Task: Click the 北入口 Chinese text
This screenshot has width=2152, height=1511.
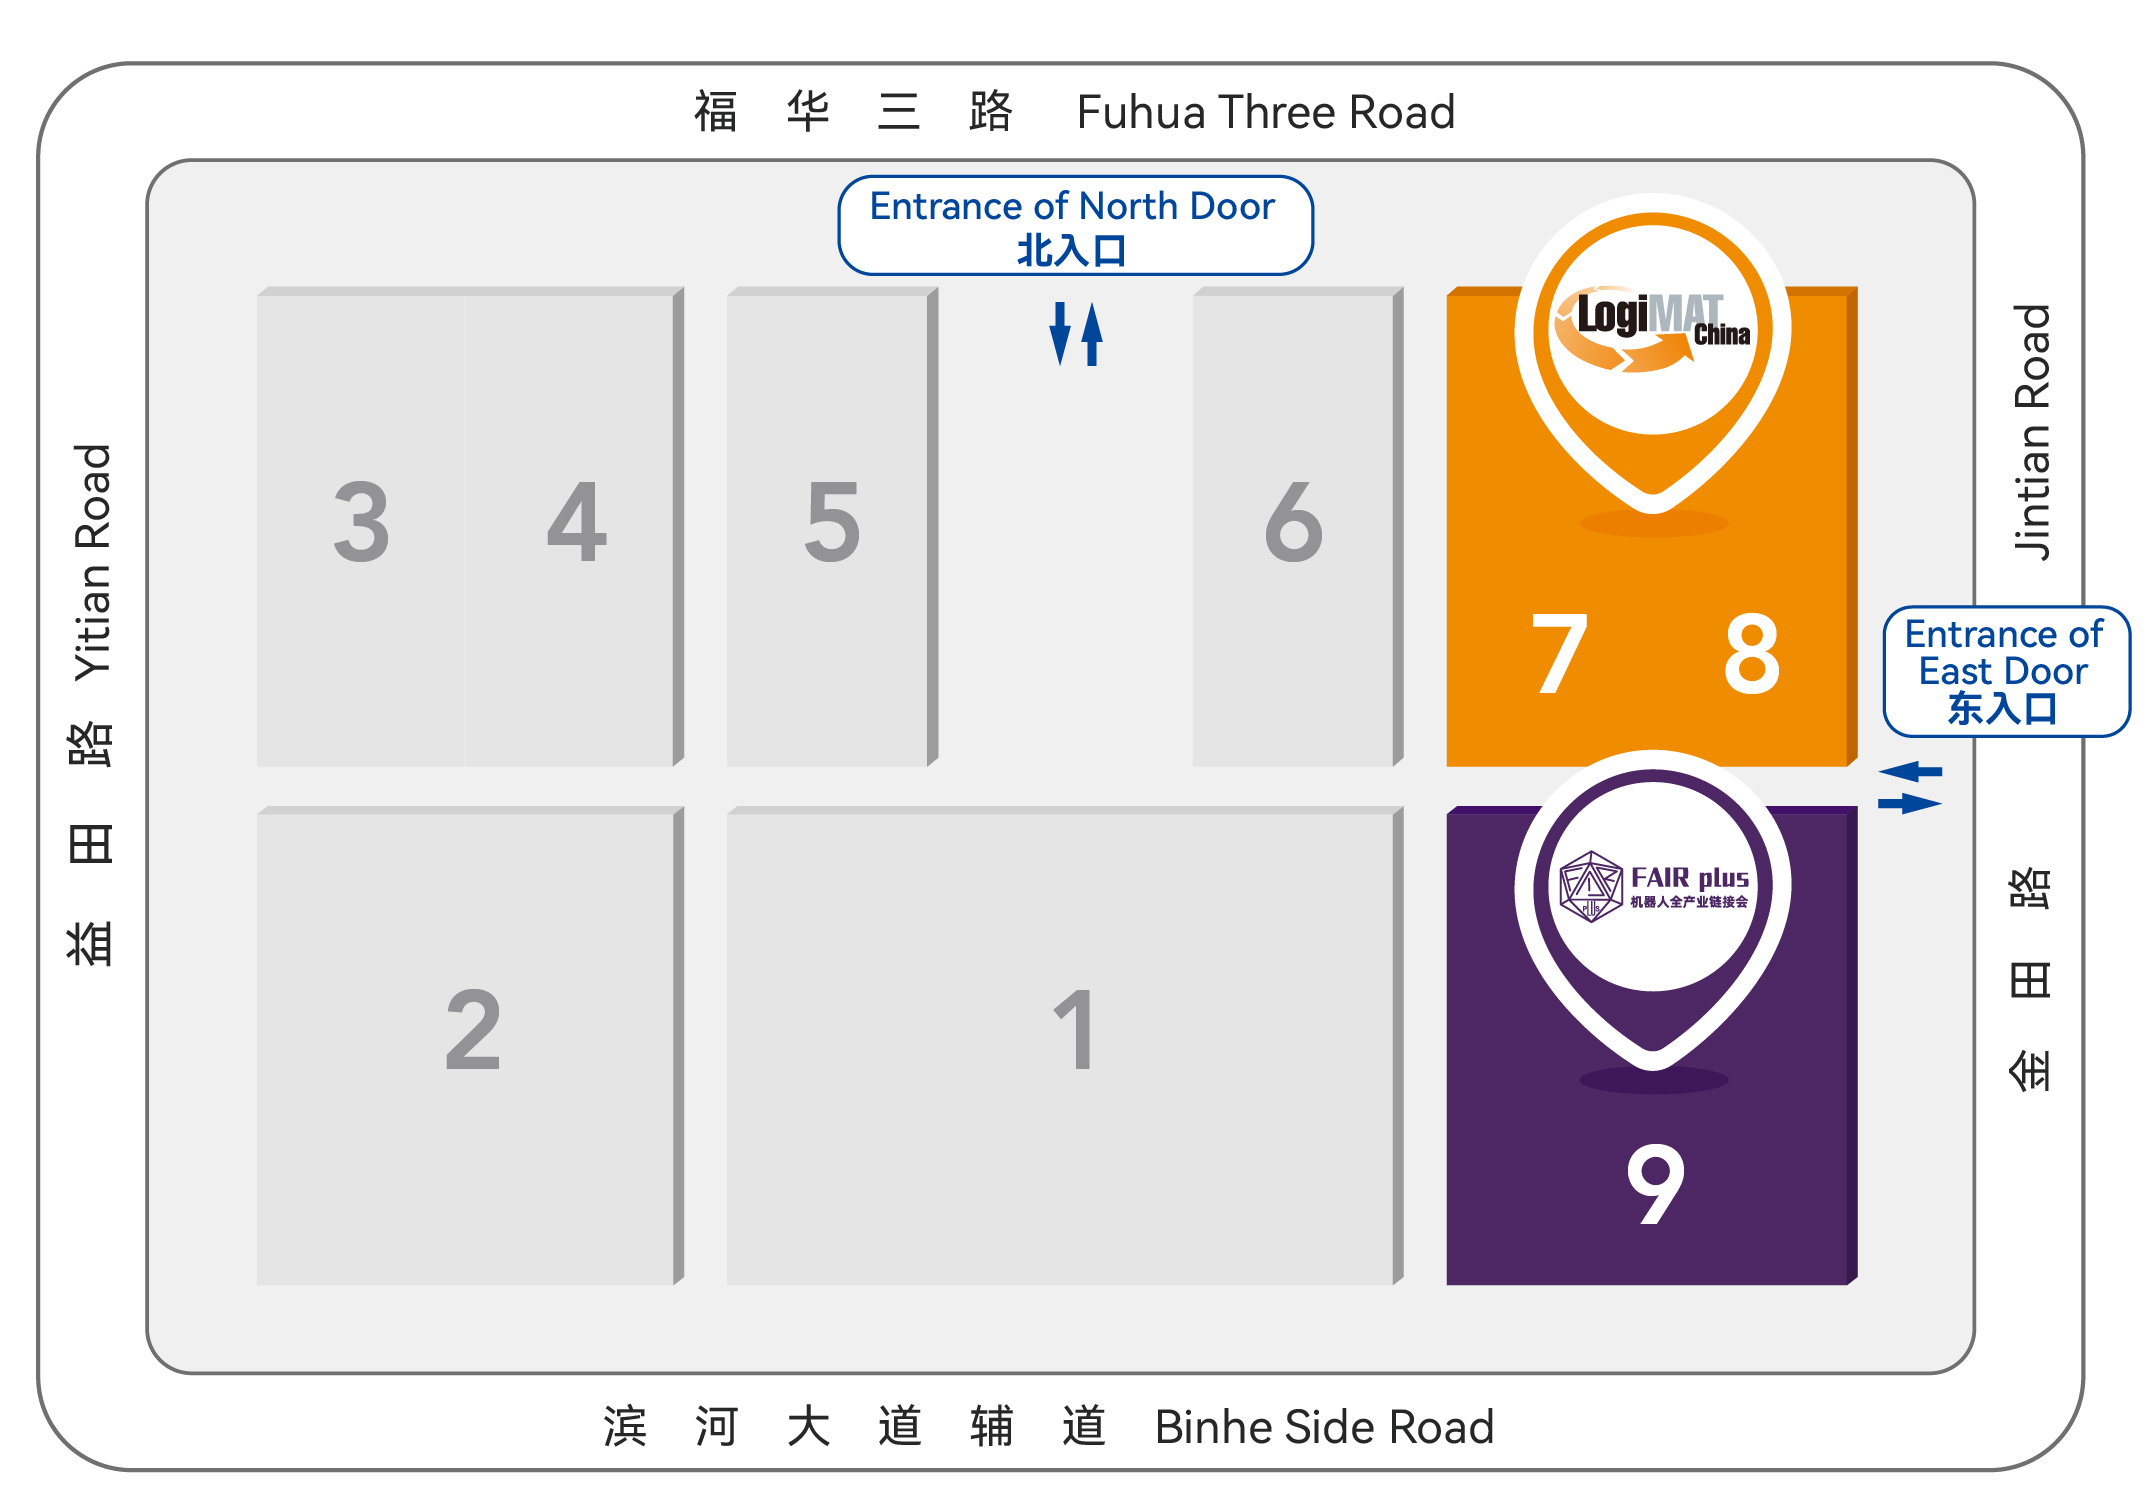Action: (1072, 251)
